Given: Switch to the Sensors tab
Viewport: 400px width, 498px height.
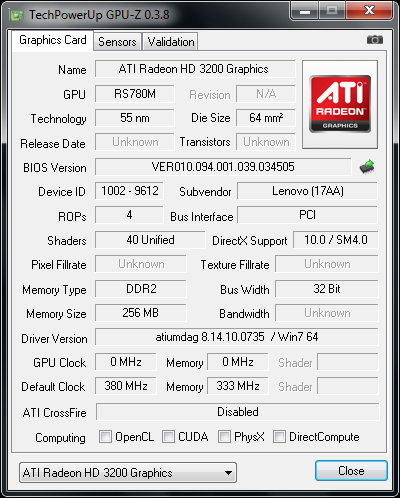Looking at the screenshot, I should click(117, 42).
